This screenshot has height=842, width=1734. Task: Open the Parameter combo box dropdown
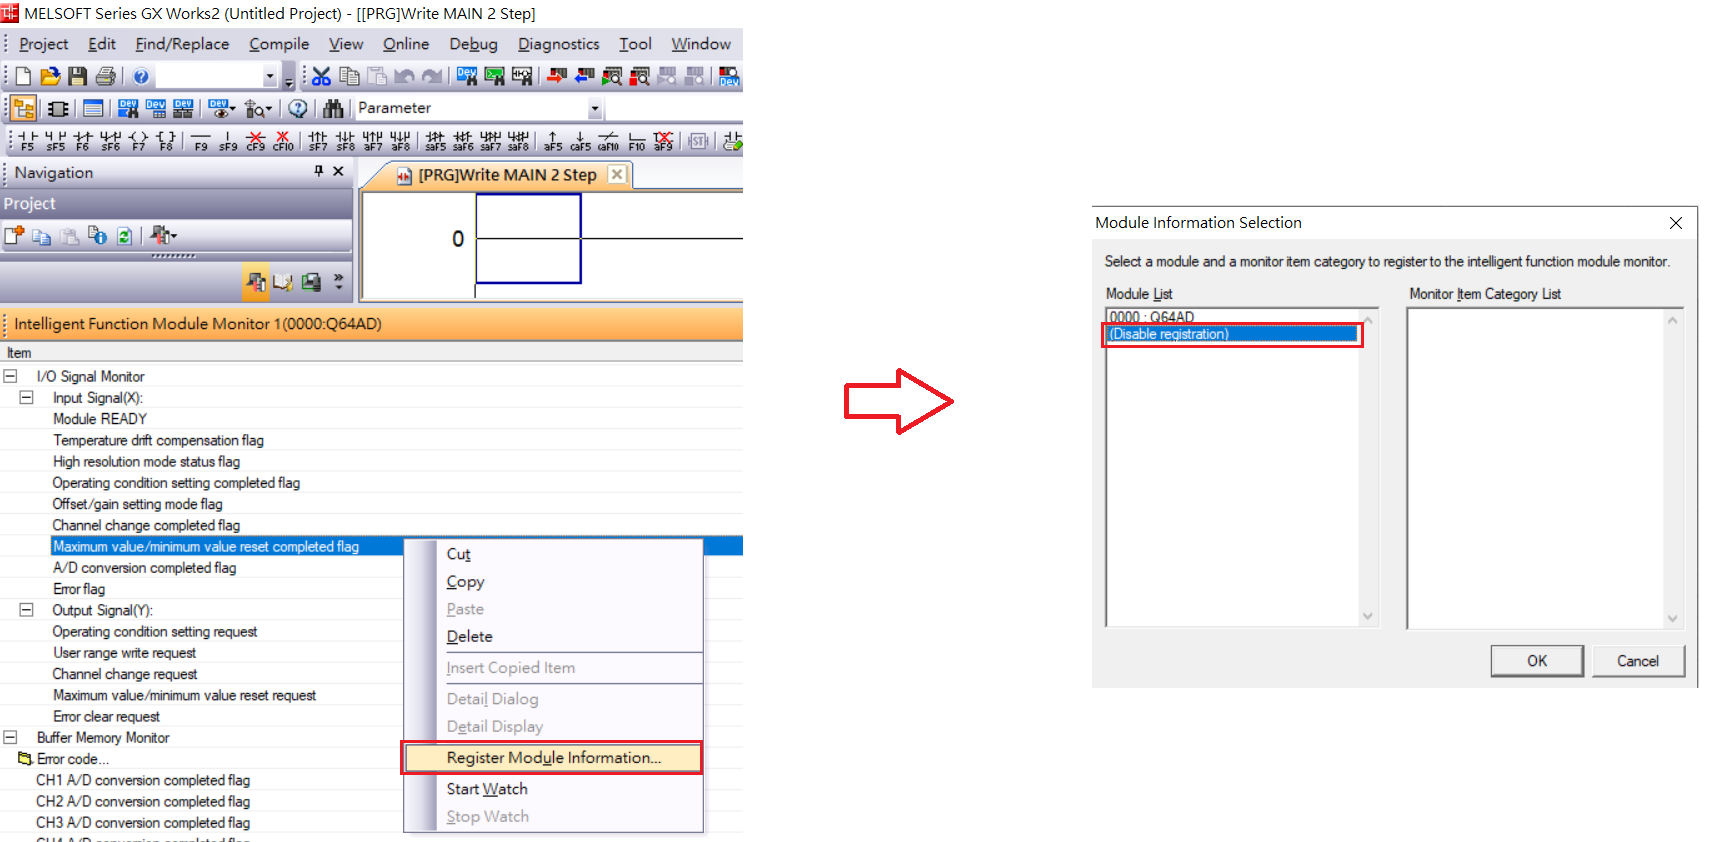coord(595,108)
